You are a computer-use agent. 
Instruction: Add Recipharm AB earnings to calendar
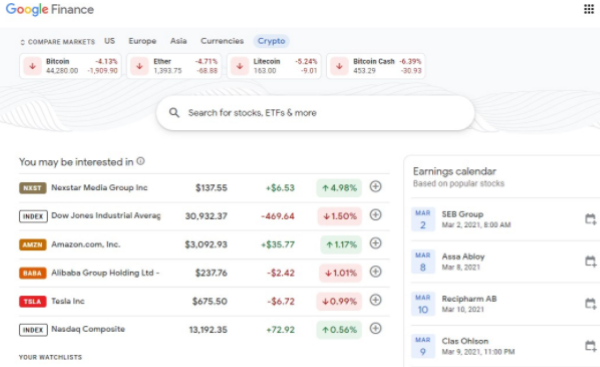click(590, 304)
